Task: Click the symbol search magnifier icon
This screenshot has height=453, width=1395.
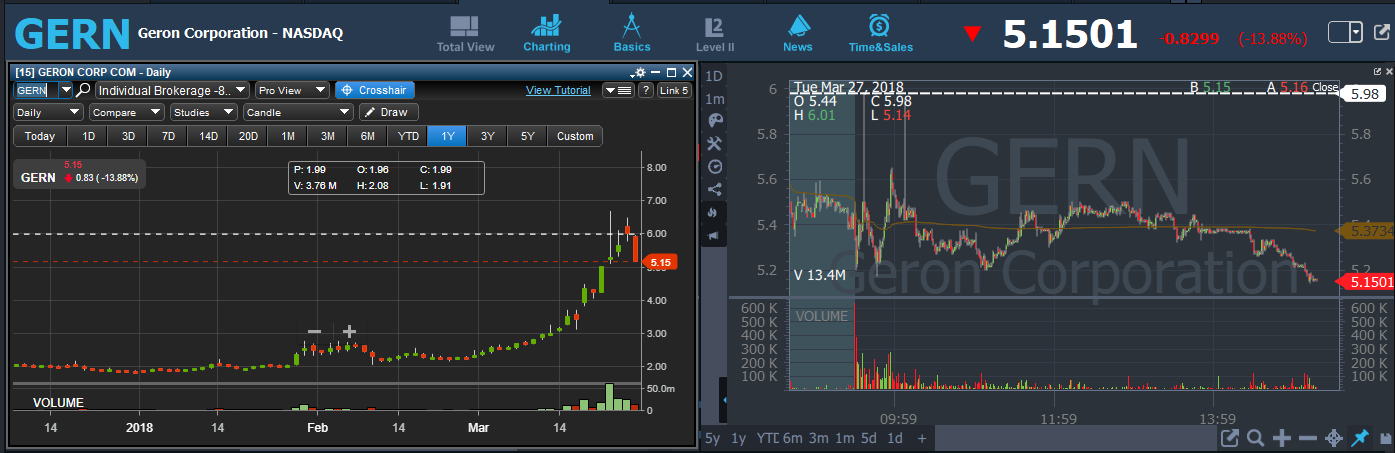Action: [84, 90]
